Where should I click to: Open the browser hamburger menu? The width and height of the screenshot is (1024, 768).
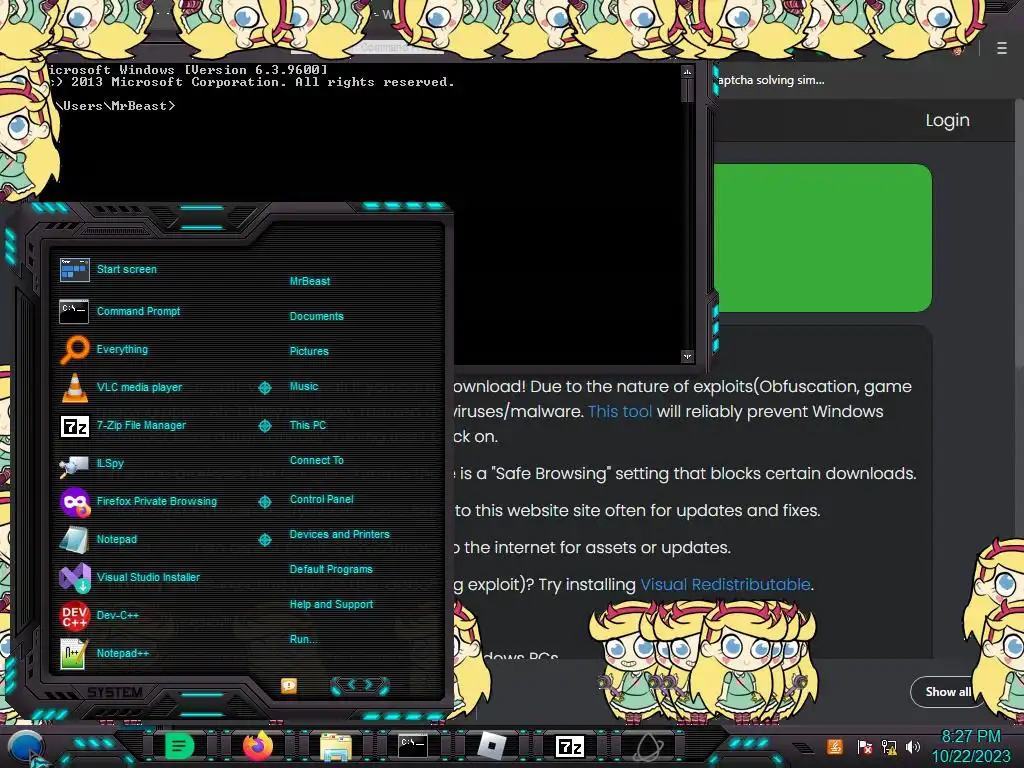(x=1002, y=48)
